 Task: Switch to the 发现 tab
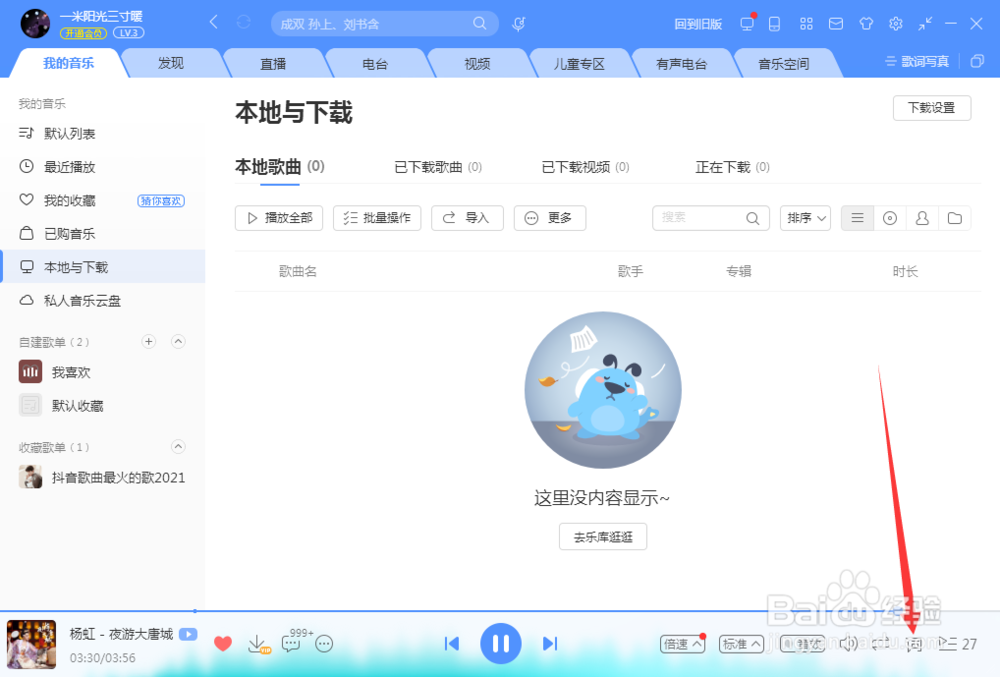coord(171,63)
